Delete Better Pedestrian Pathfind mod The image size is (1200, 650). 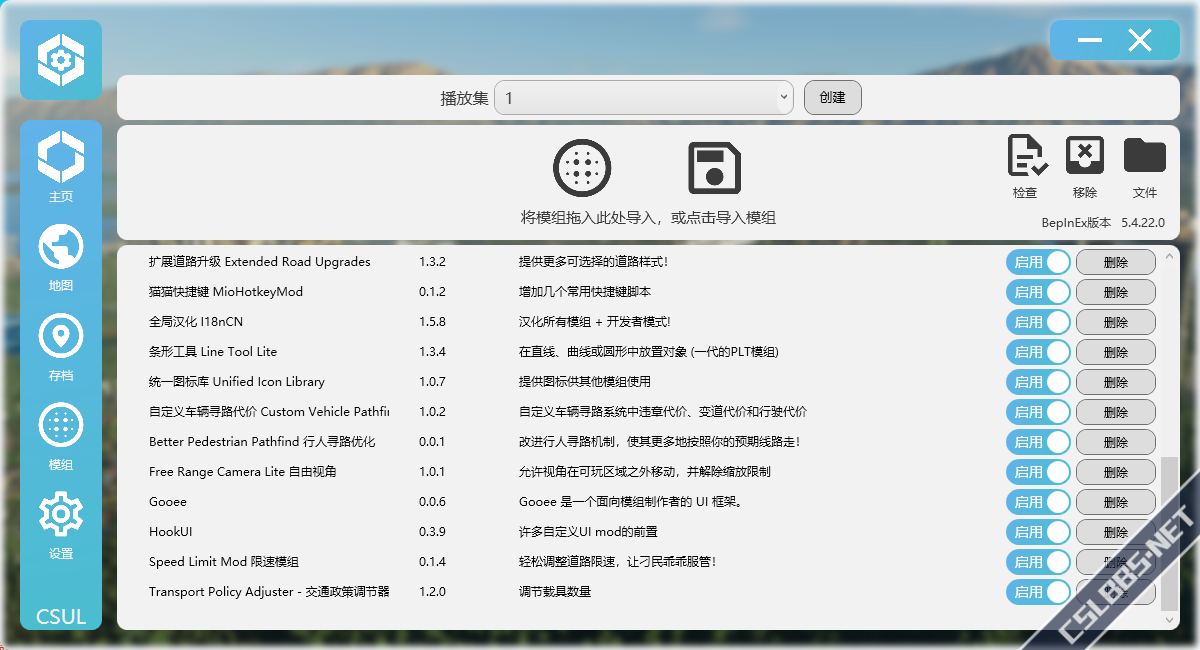click(x=1116, y=442)
